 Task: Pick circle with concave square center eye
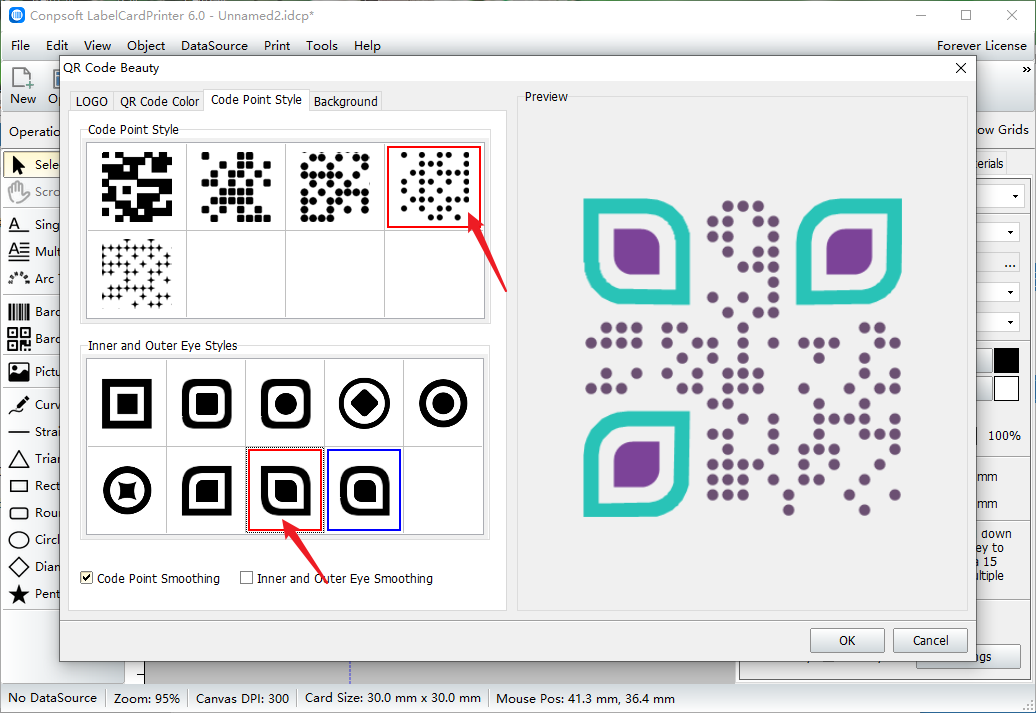click(x=127, y=490)
